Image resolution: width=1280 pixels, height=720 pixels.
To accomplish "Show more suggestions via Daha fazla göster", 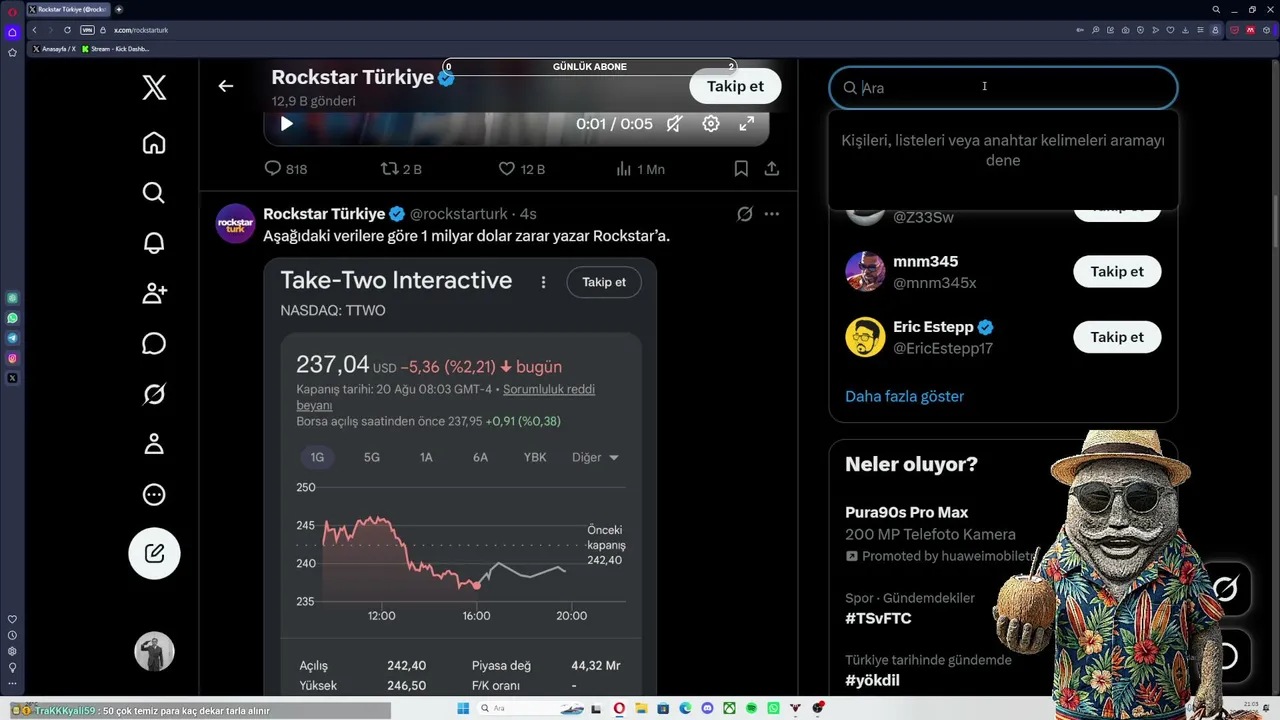I will click(x=904, y=396).
